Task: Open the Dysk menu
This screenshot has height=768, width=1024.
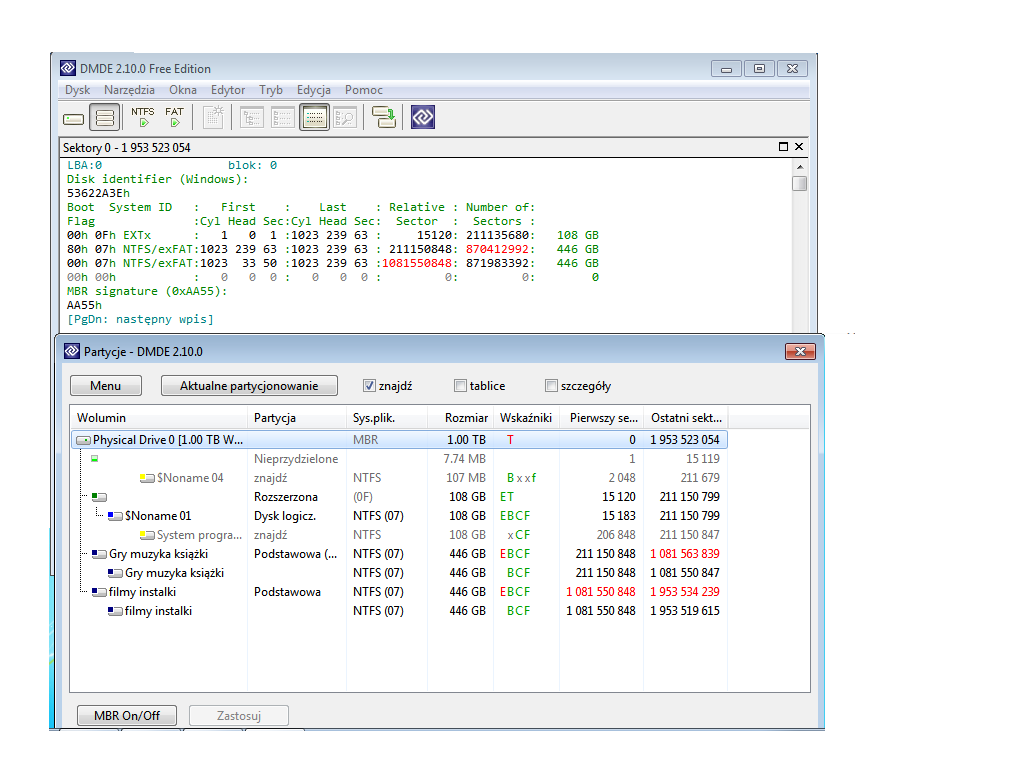Action: pyautogui.click(x=77, y=90)
